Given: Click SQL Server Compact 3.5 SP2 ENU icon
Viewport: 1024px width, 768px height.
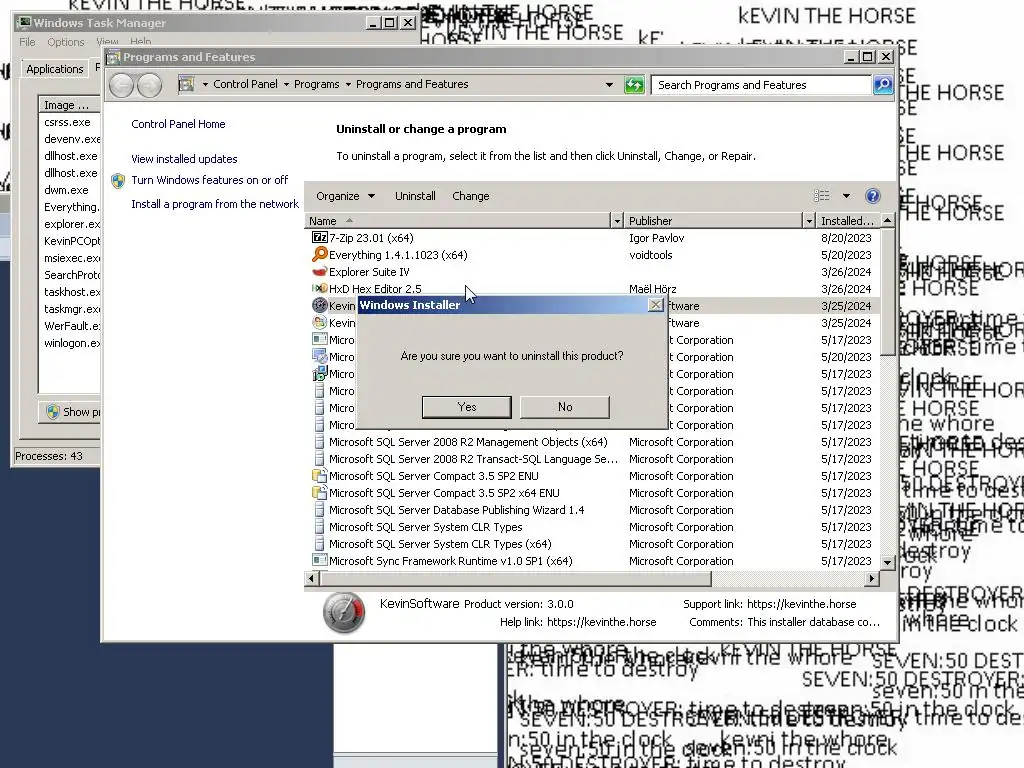Looking at the screenshot, I should 319,476.
